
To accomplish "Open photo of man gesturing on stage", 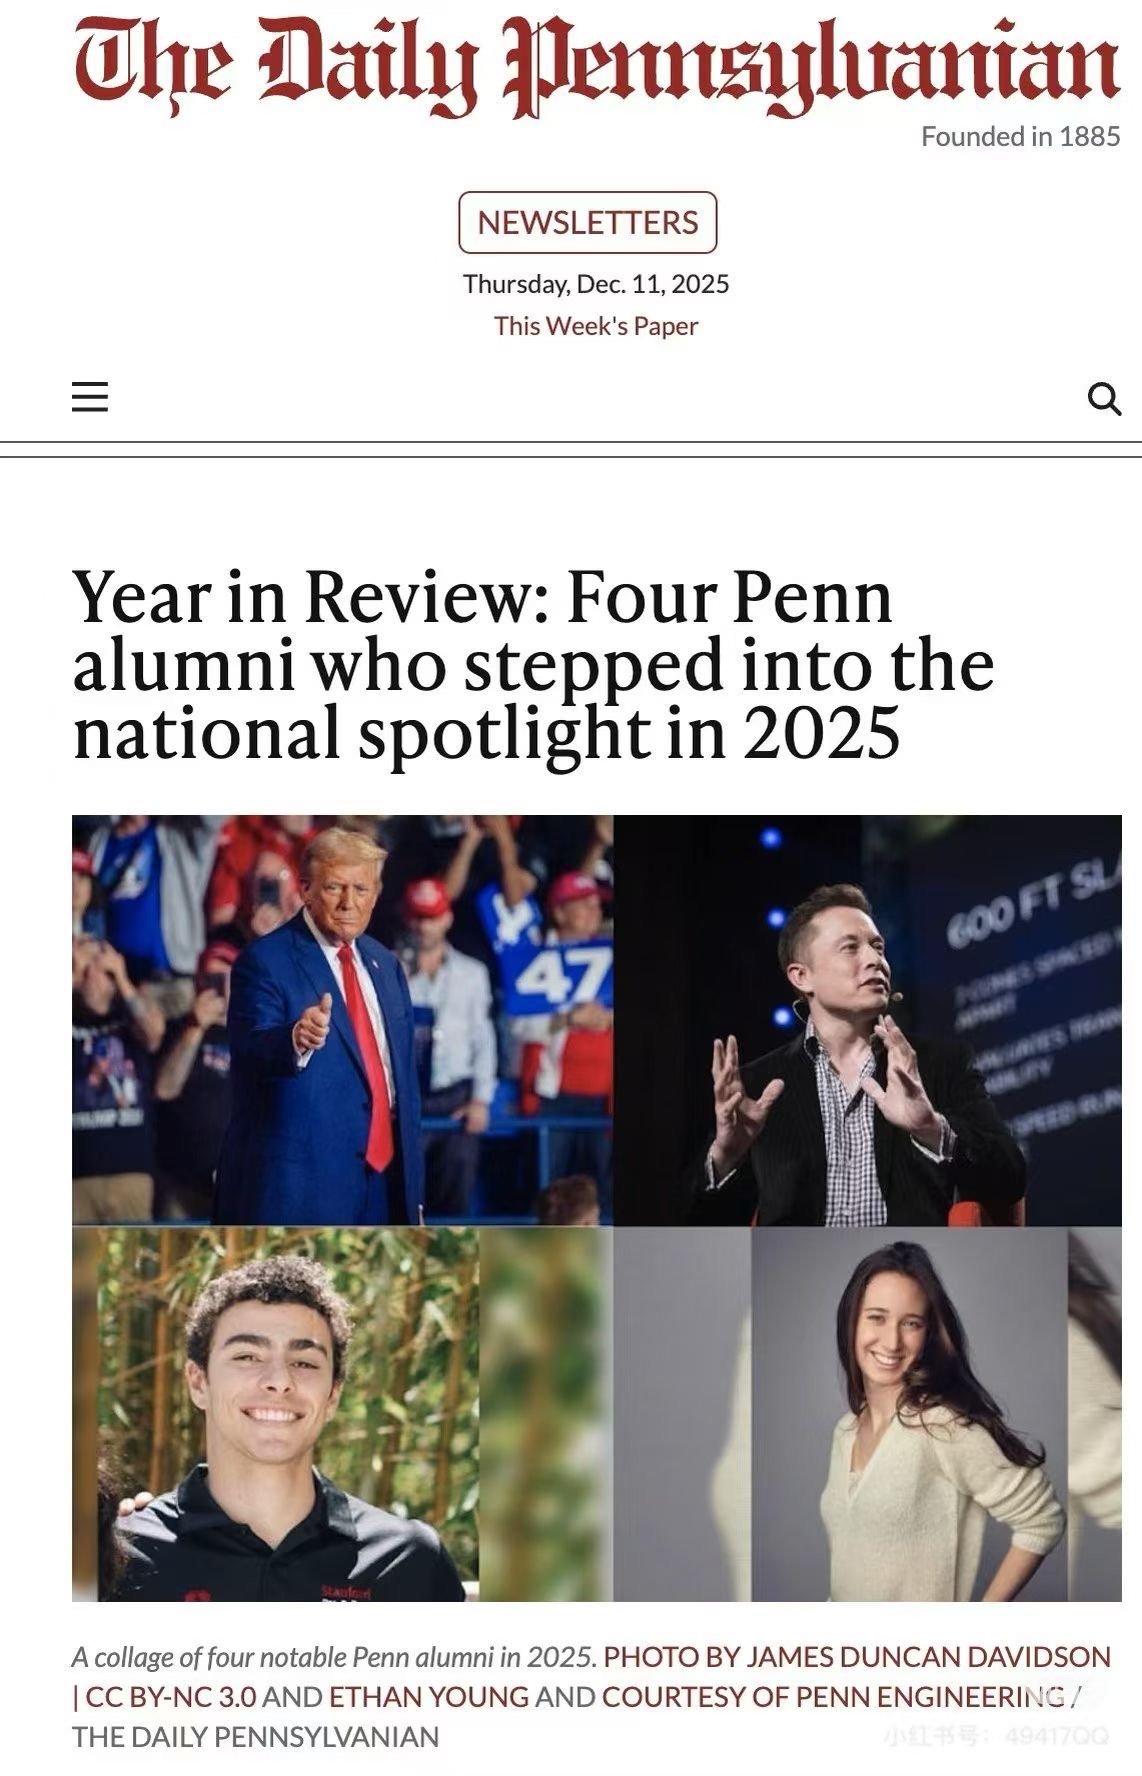I will pyautogui.click(x=866, y=1020).
